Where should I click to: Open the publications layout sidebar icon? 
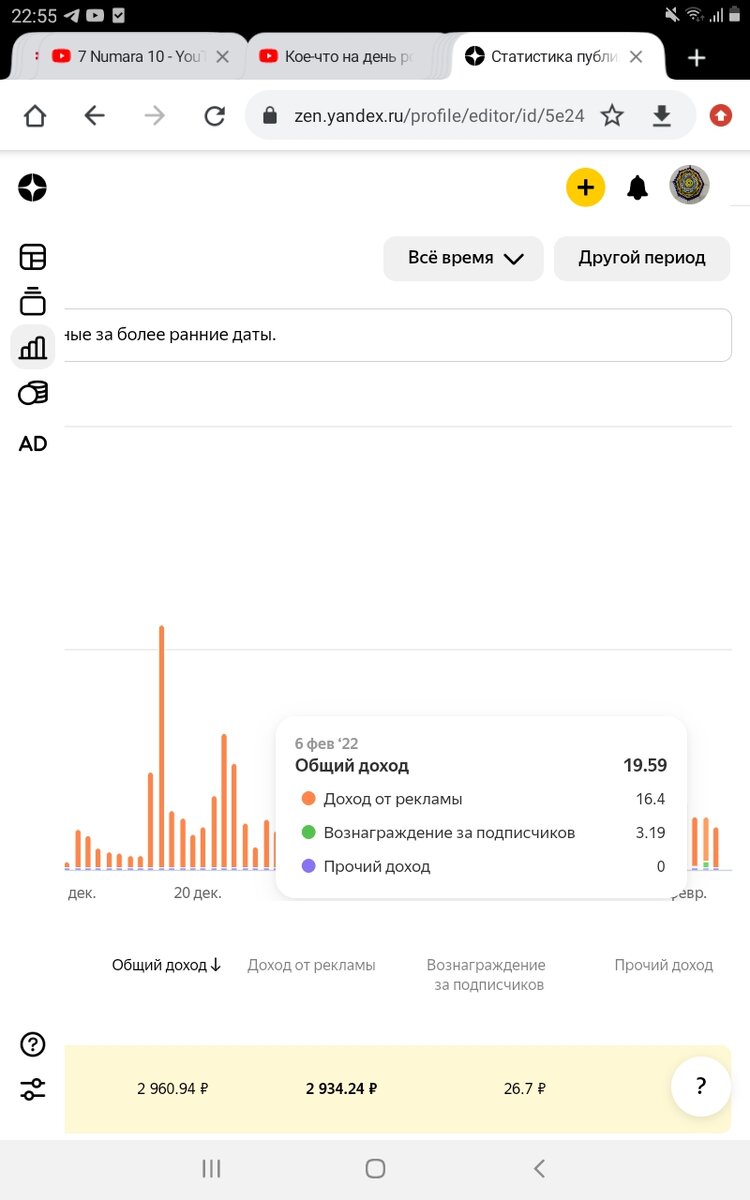32,257
